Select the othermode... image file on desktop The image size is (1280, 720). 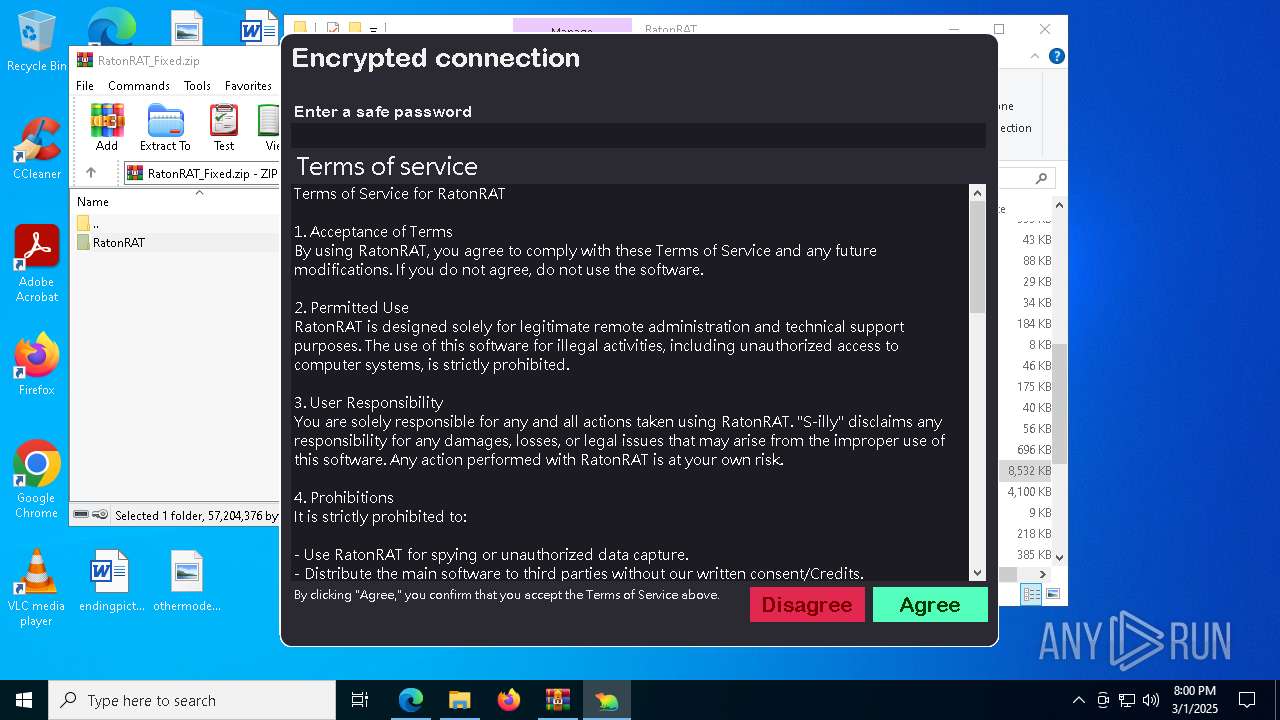pos(187,580)
